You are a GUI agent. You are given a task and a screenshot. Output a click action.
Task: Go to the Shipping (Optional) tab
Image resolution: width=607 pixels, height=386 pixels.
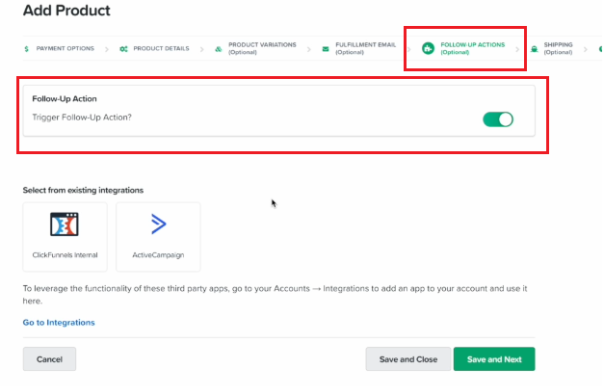(551, 48)
